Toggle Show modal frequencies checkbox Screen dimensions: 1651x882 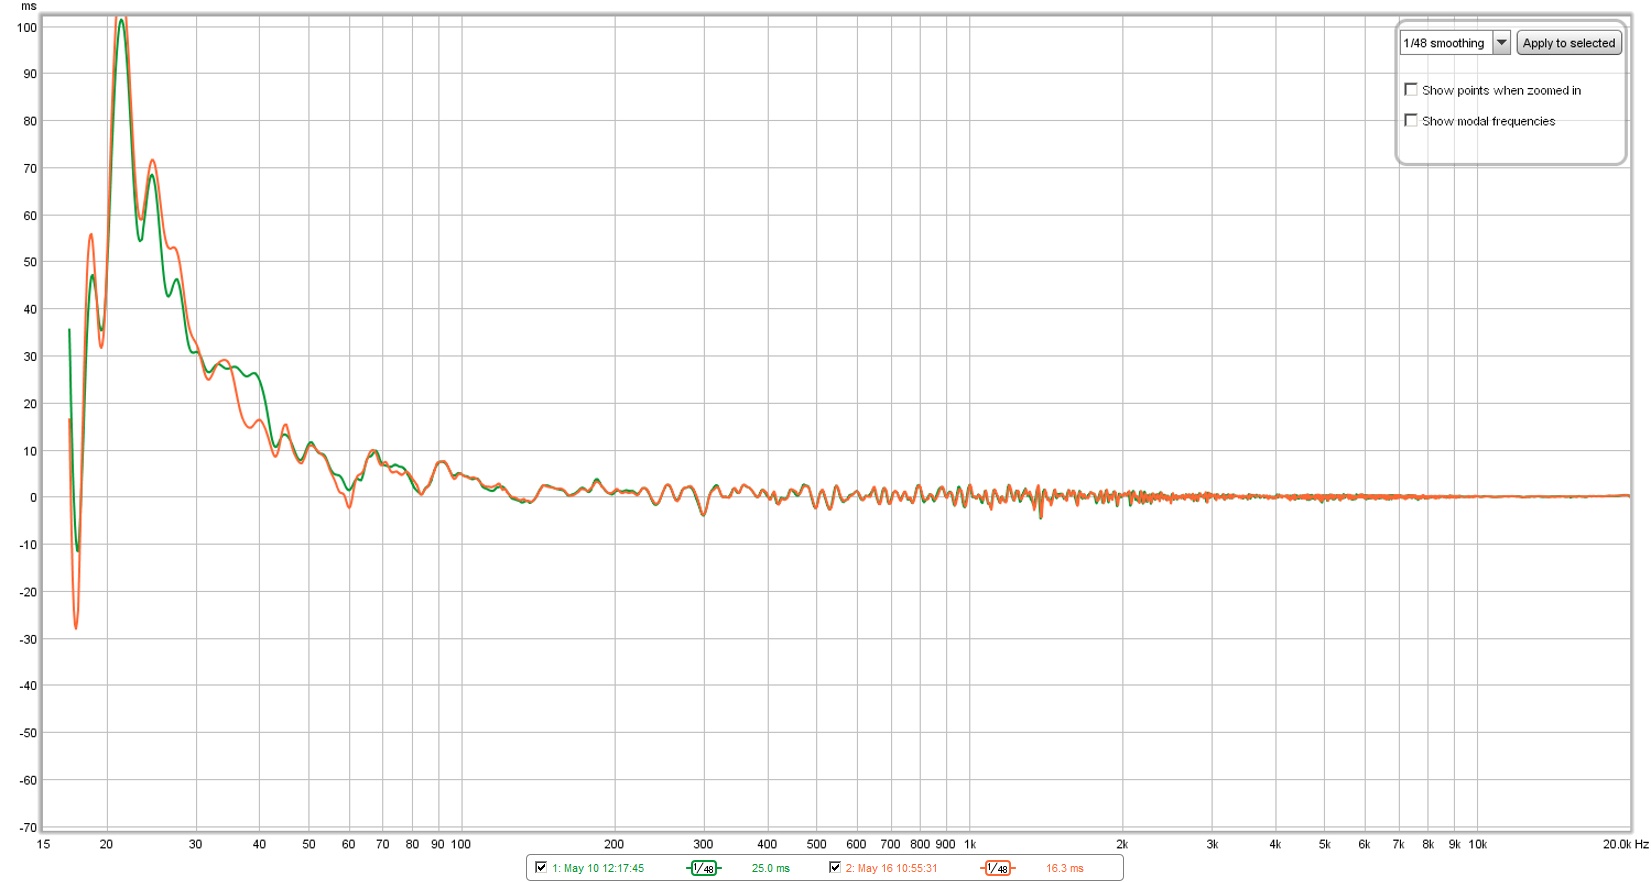1411,120
